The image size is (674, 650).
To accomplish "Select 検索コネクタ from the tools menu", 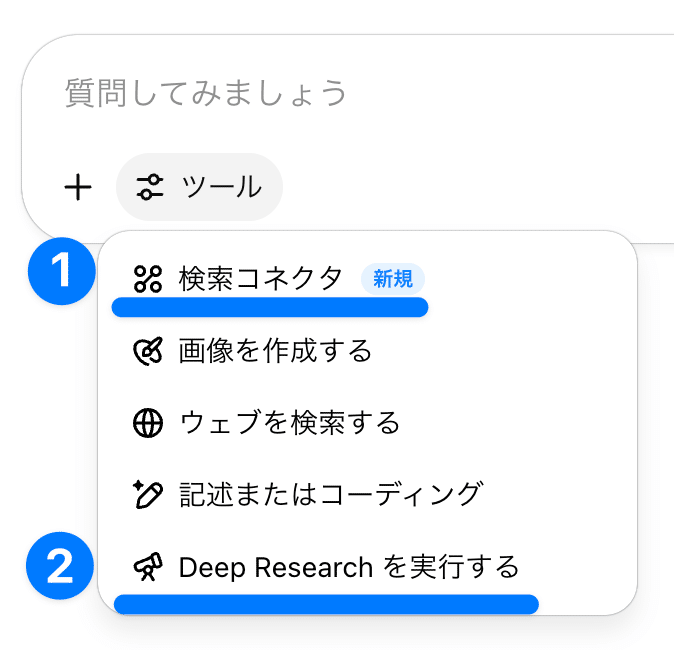I will click(x=260, y=278).
